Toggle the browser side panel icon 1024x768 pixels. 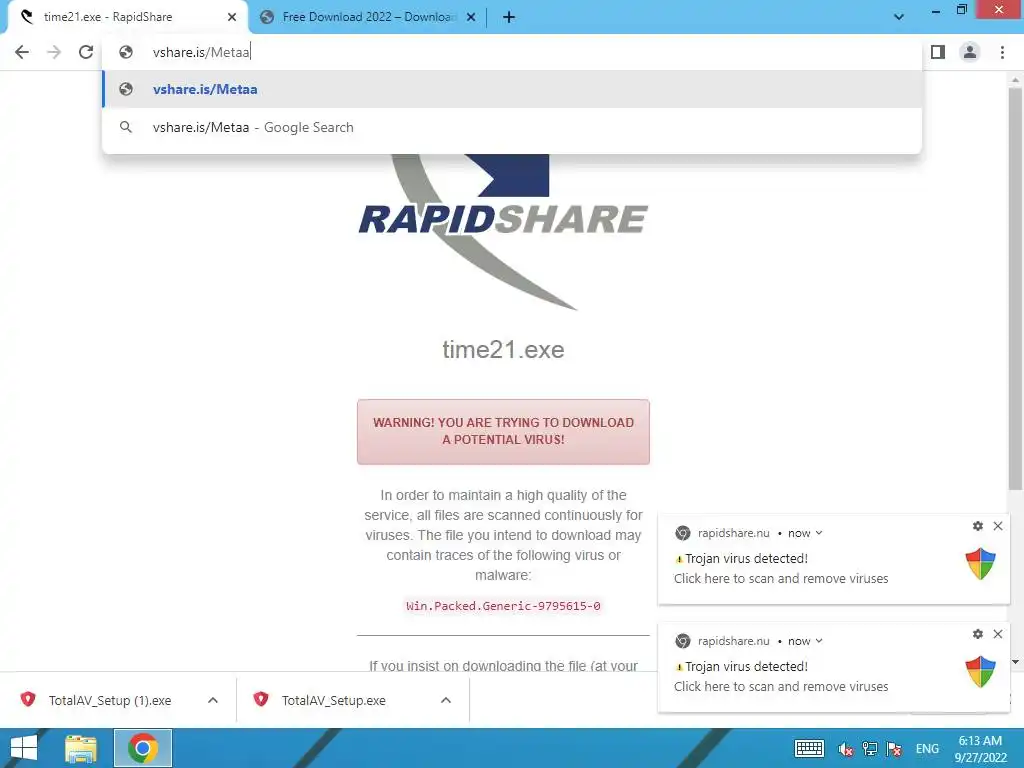(x=938, y=52)
